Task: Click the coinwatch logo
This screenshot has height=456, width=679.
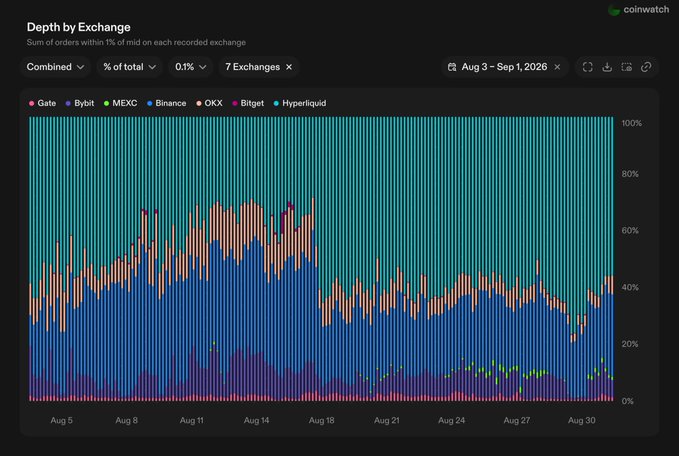Action: point(639,10)
